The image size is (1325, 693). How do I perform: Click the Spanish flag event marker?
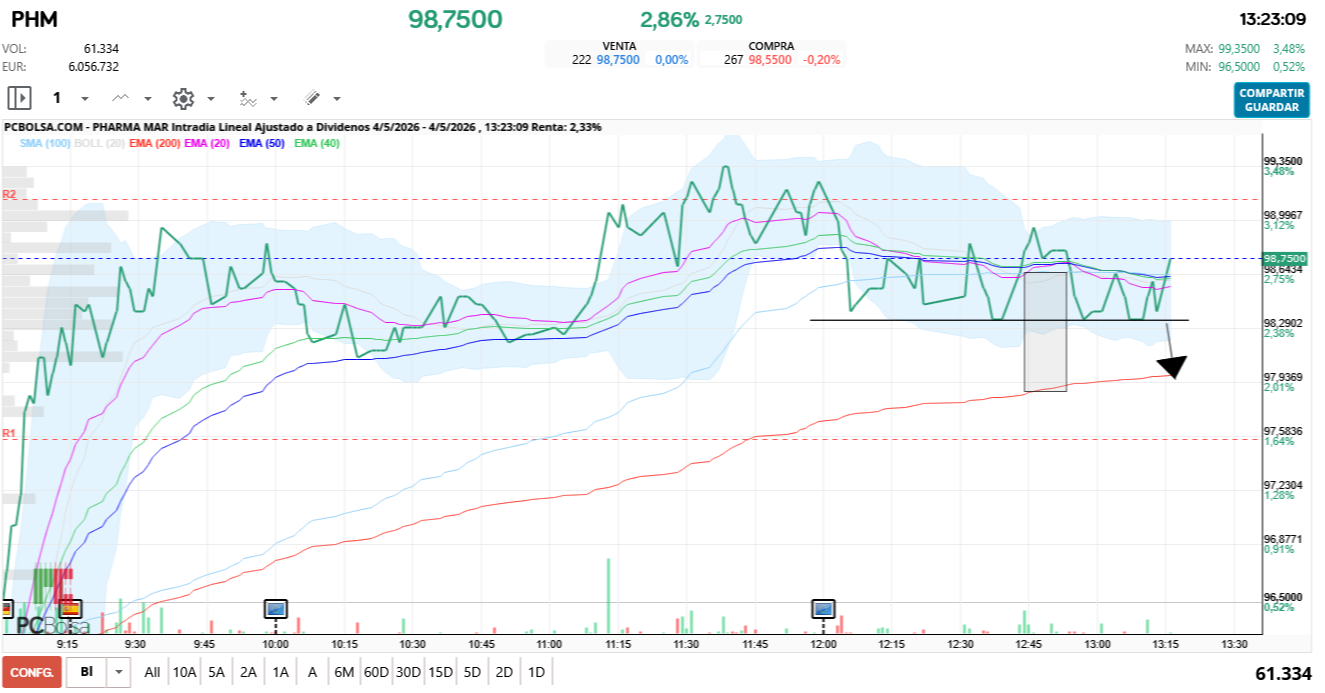(70, 607)
